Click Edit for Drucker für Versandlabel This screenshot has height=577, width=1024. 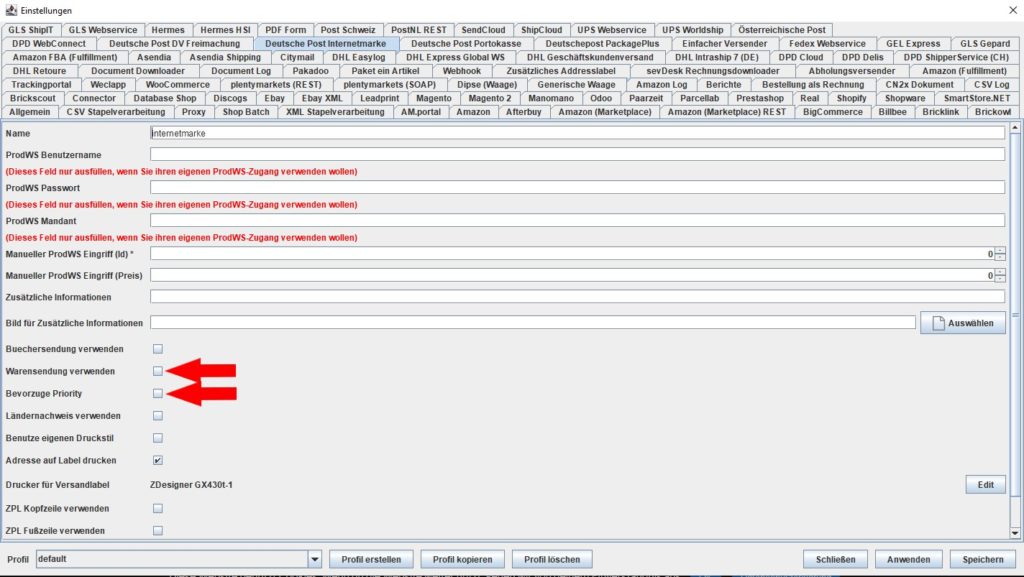pyautogui.click(x=985, y=485)
